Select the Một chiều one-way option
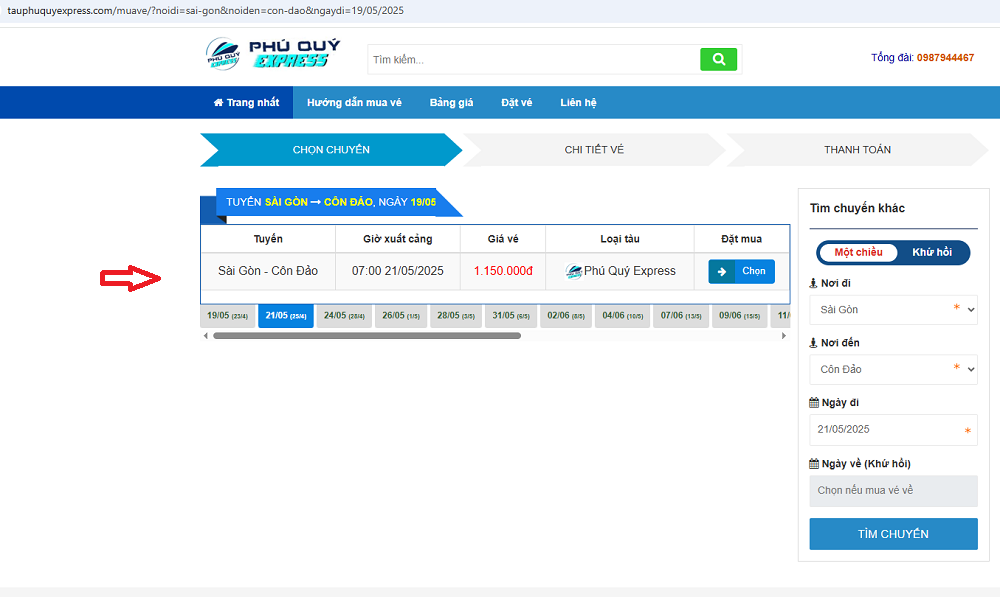1000x597 pixels. (858, 253)
